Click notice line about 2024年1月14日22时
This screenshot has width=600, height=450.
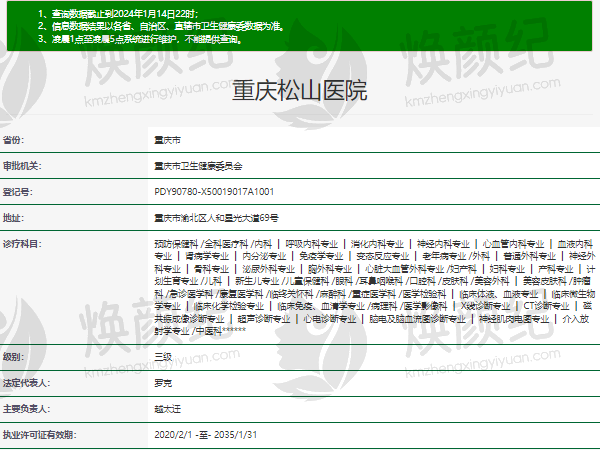[118, 14]
